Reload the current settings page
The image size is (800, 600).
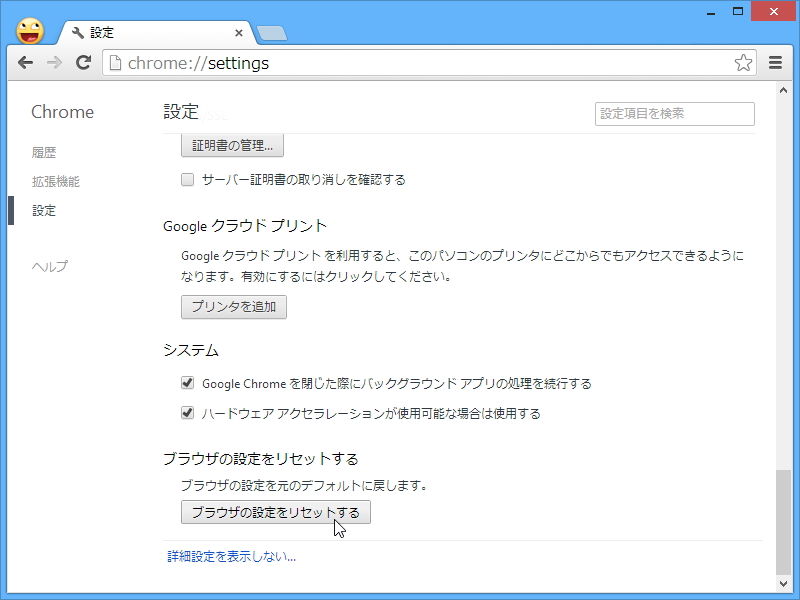click(x=84, y=62)
